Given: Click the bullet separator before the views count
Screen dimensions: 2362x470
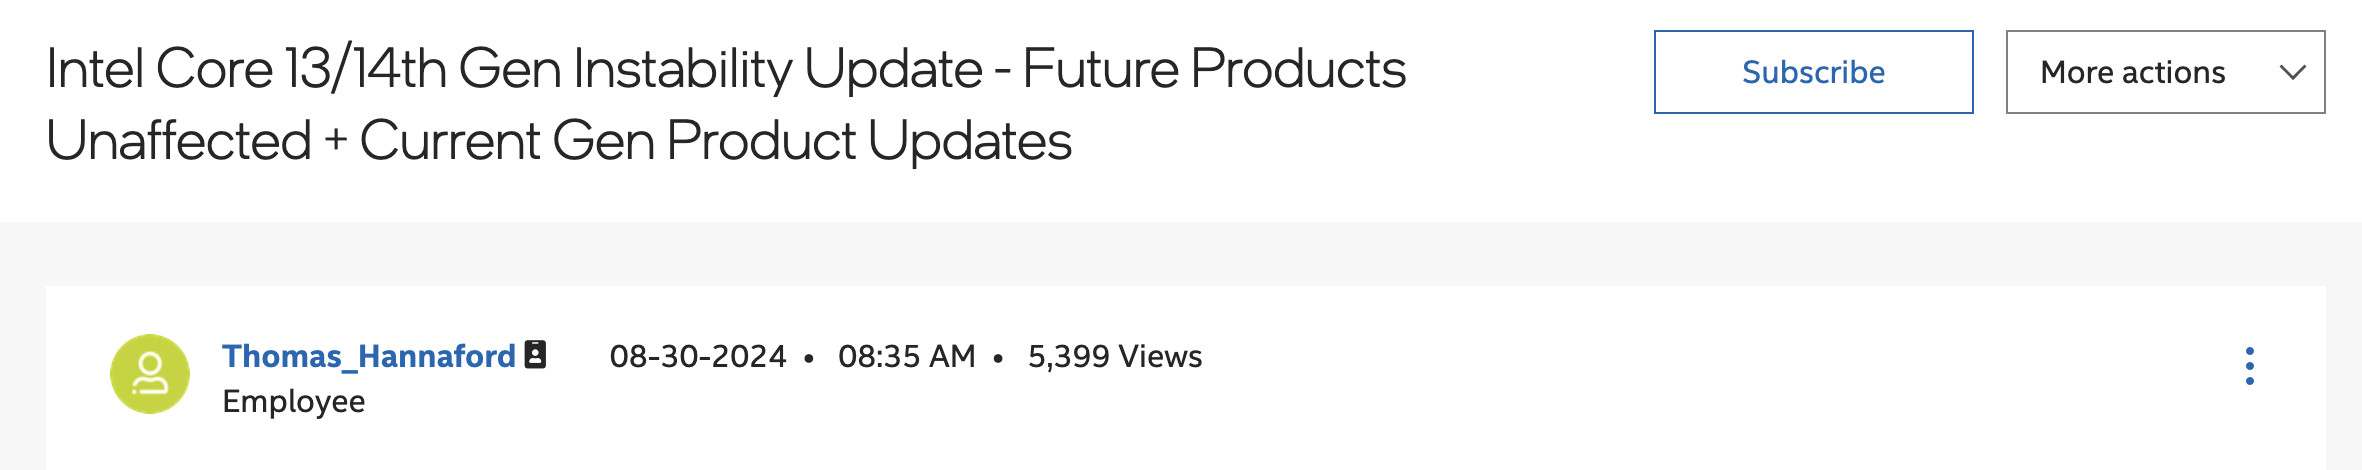Looking at the screenshot, I should click(998, 358).
